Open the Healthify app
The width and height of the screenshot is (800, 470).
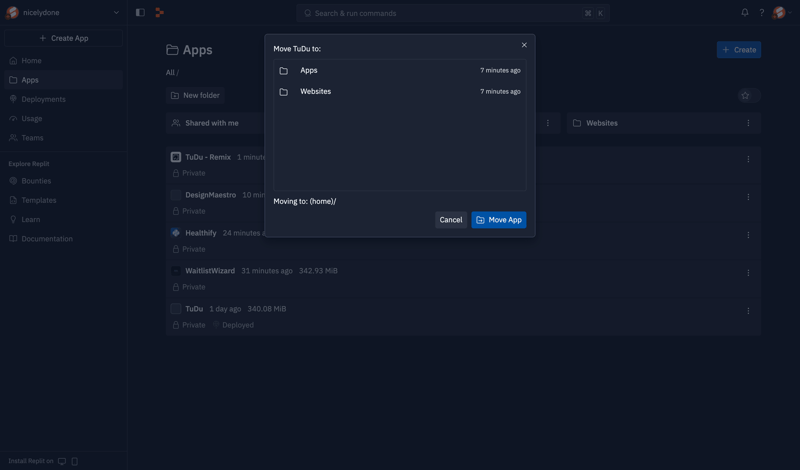[201, 233]
